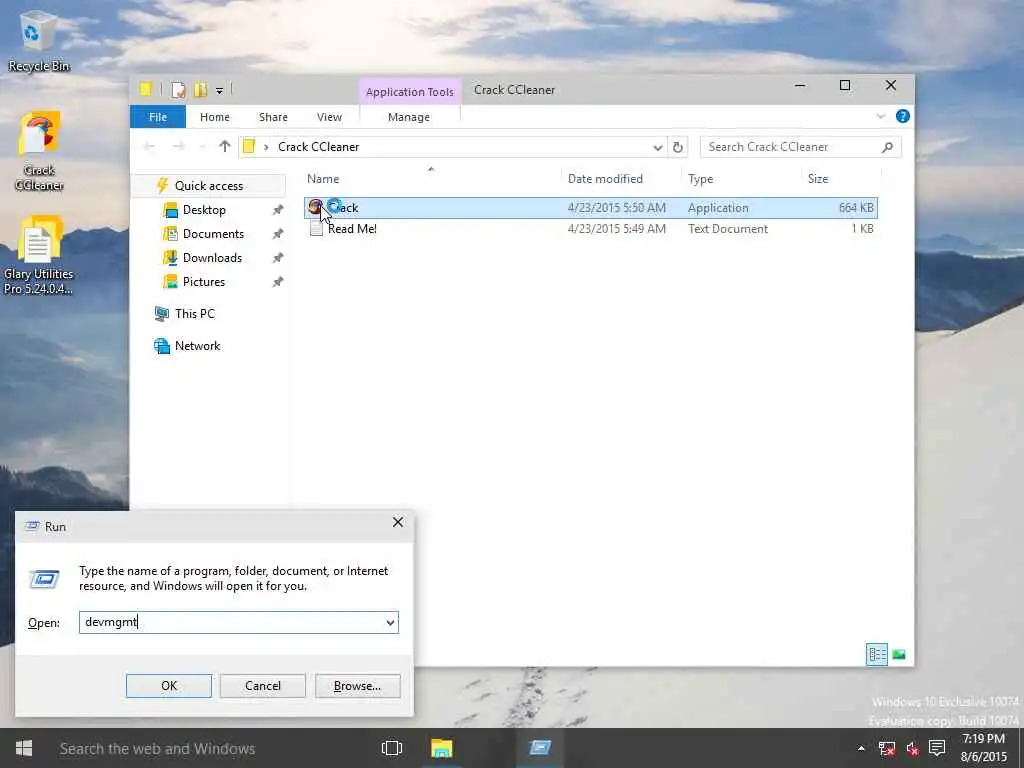Go up one folder level arrow

coord(225,146)
